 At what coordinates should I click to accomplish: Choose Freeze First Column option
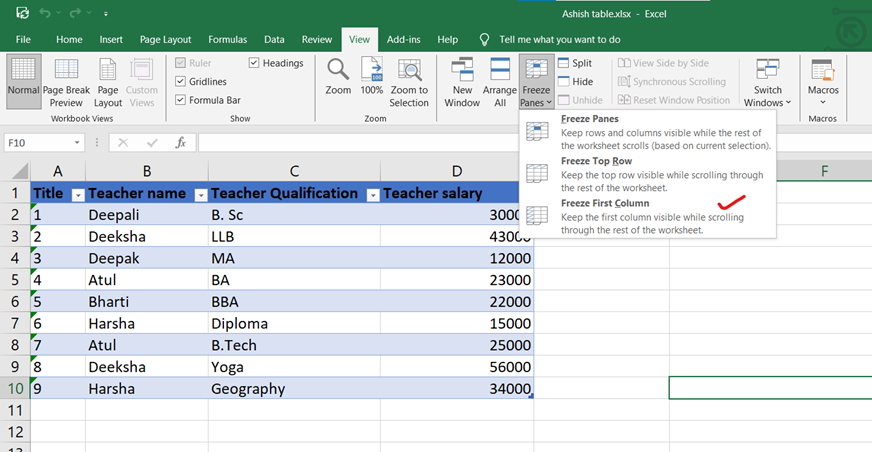point(605,204)
